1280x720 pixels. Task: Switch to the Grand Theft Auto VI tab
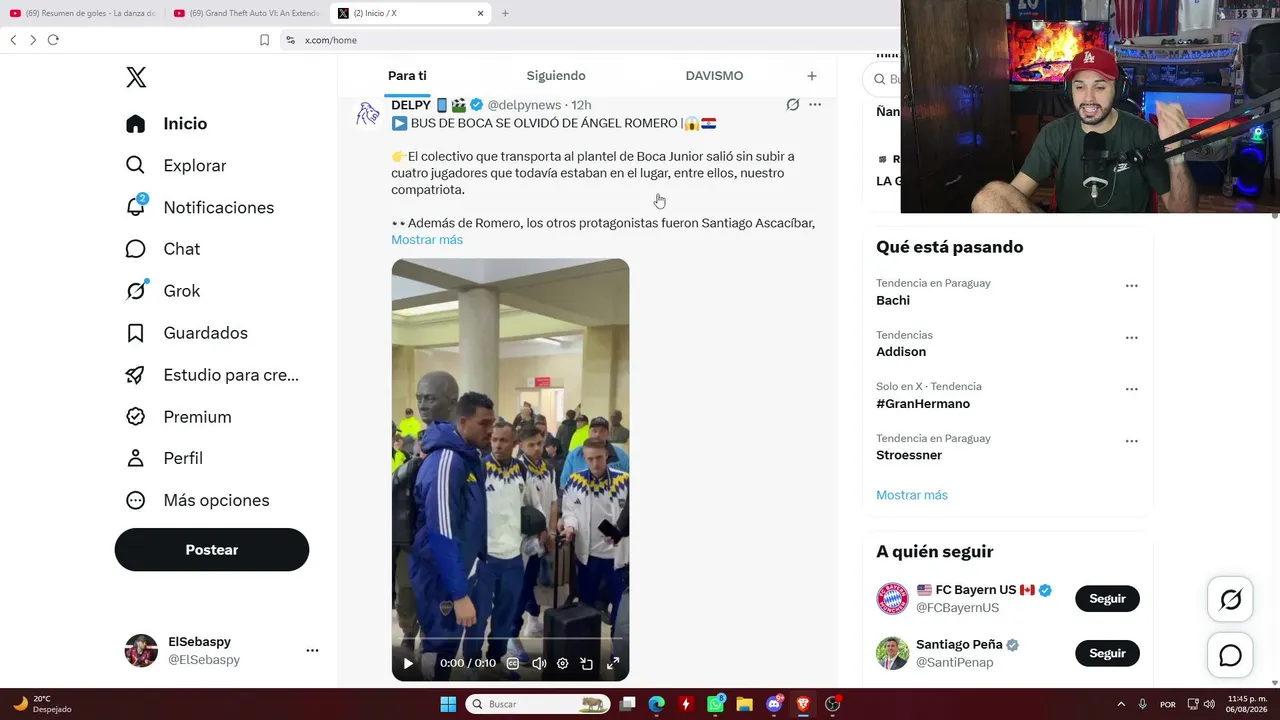tap(246, 13)
